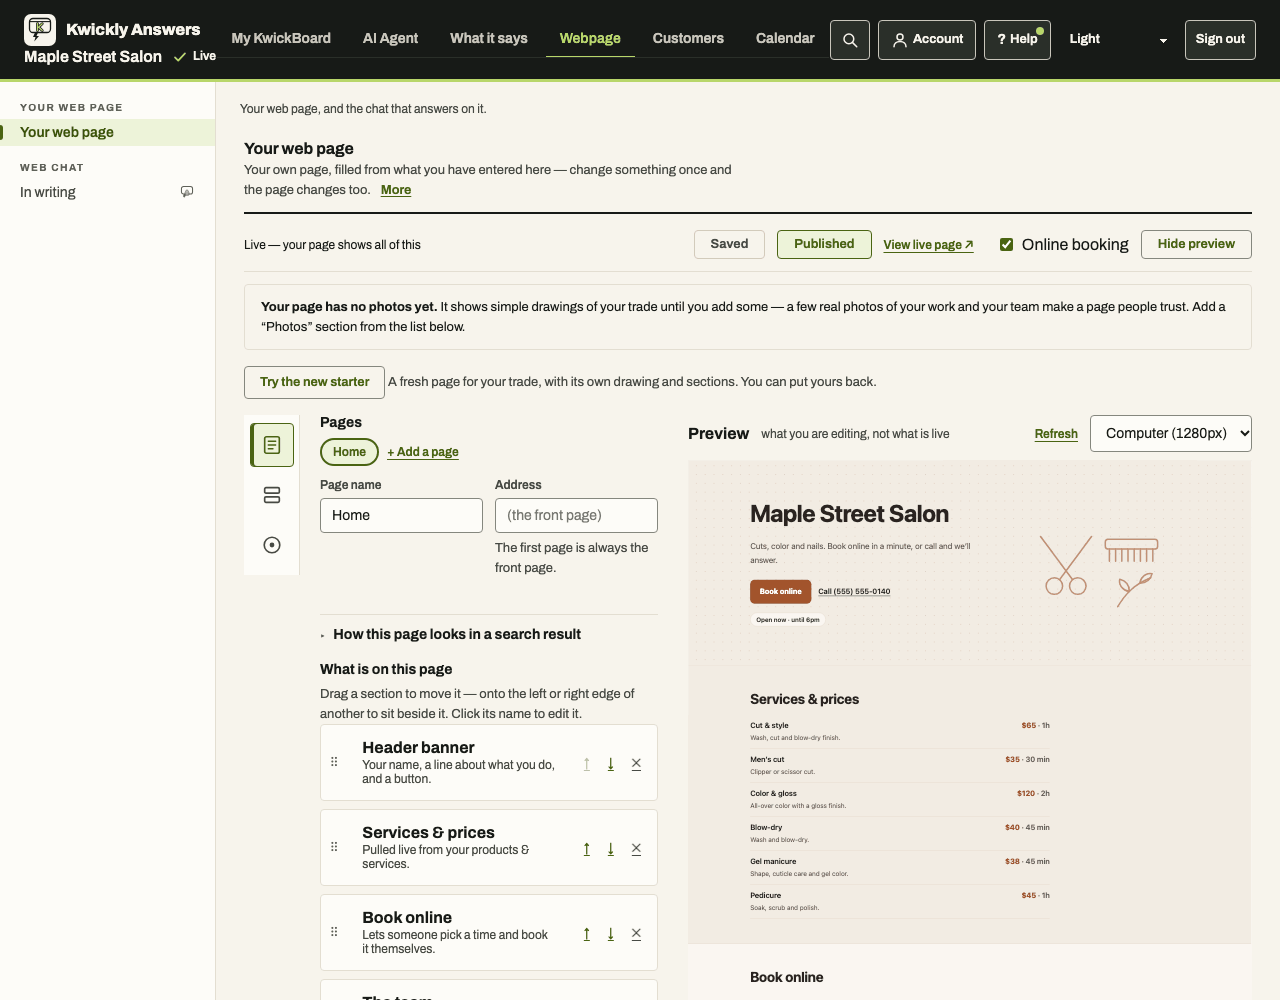This screenshot has width=1280, height=1000.
Task: Select the stacked rows icon in the editor rail
Action: click(272, 495)
